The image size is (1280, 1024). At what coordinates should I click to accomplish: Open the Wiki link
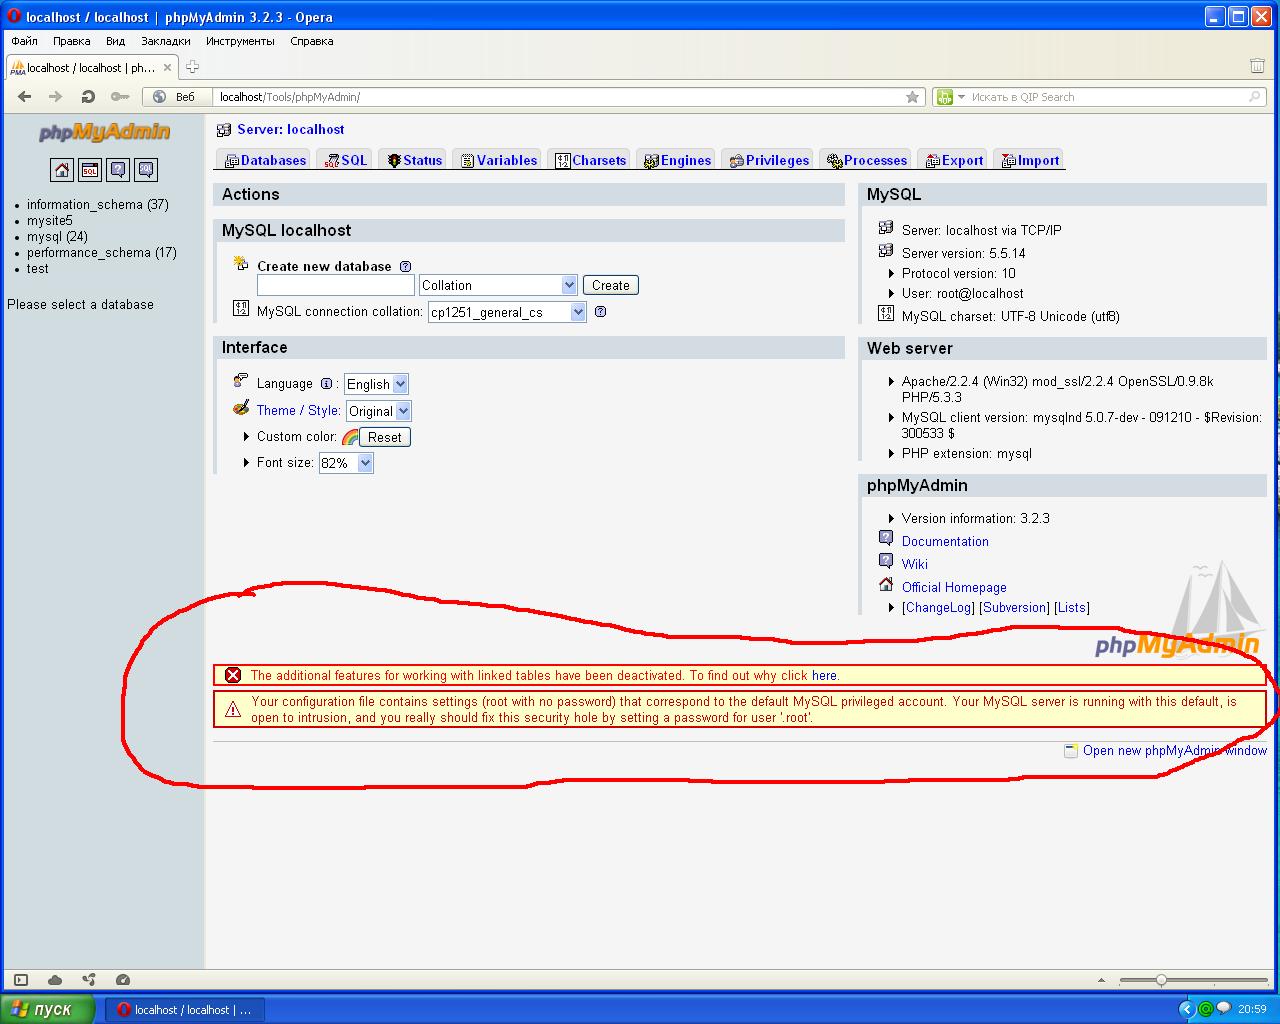tap(915, 564)
